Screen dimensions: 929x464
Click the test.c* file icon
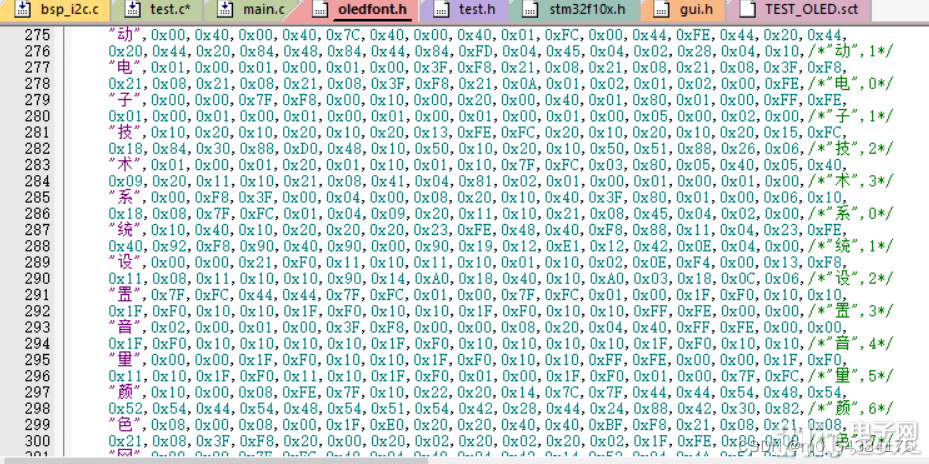pos(133,9)
